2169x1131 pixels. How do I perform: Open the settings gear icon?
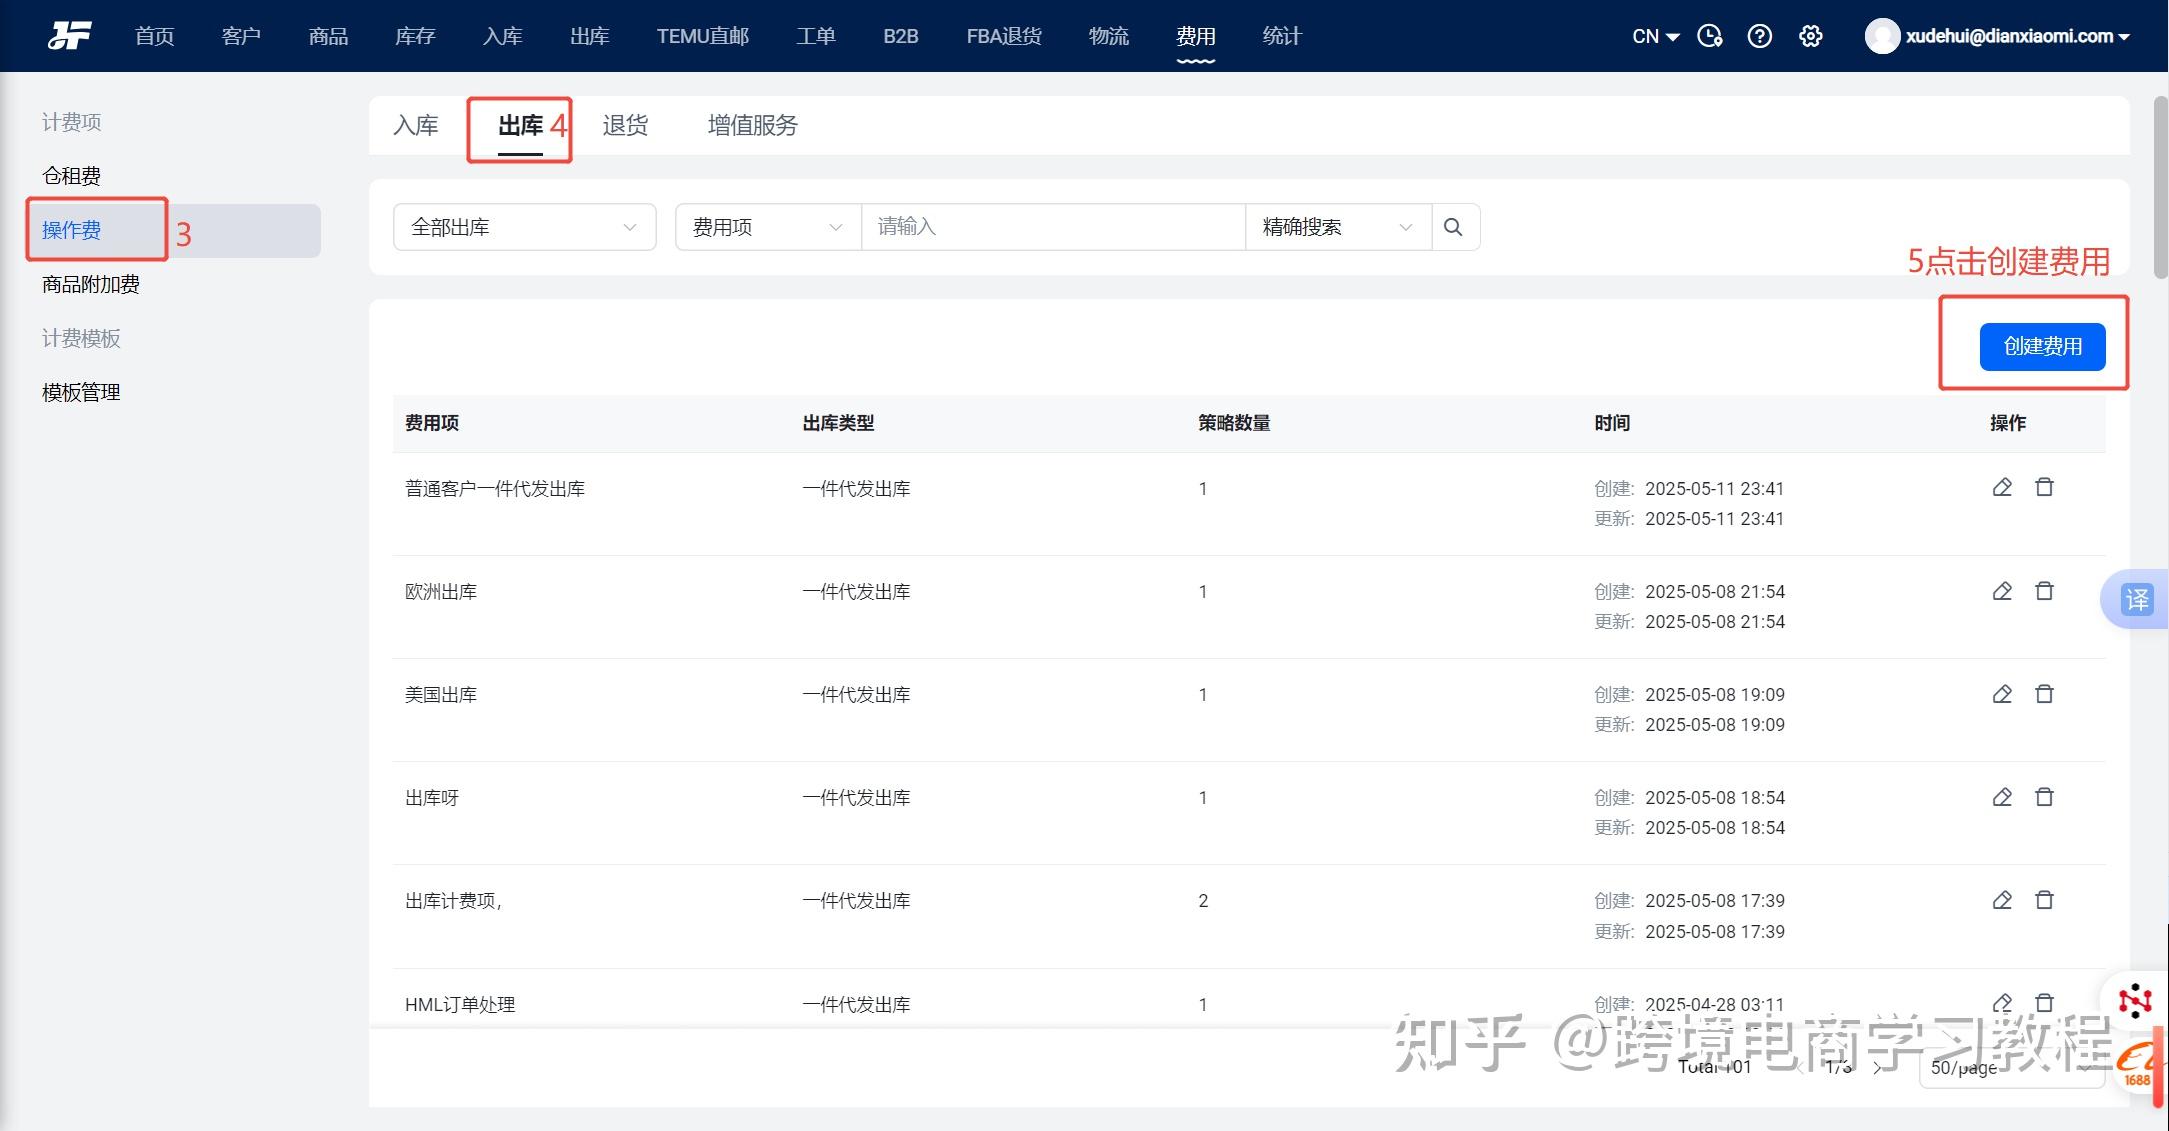tap(1810, 35)
